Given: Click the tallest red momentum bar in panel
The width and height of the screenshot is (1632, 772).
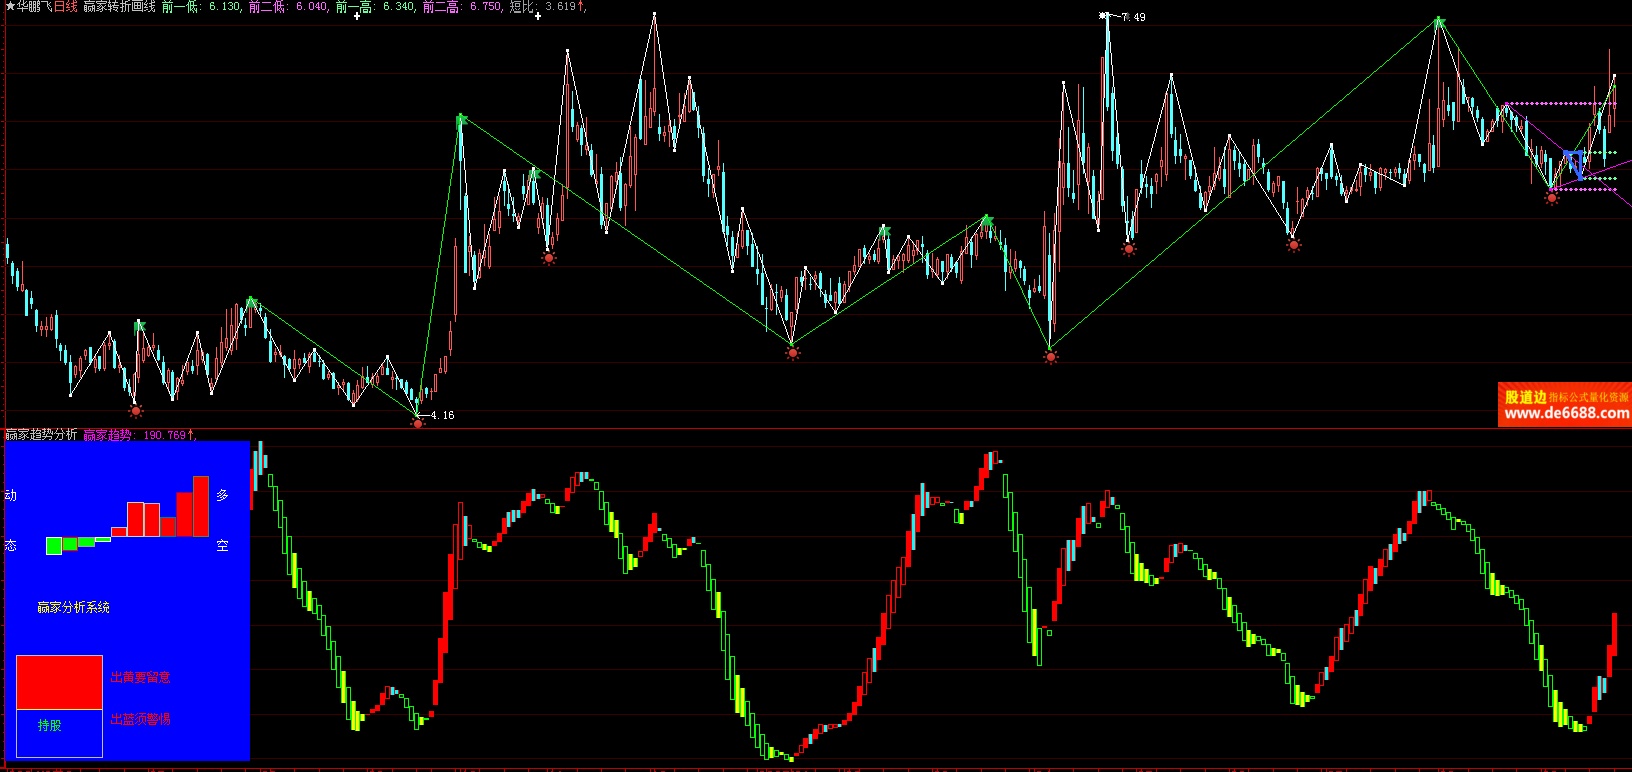Looking at the screenshot, I should click(x=201, y=506).
